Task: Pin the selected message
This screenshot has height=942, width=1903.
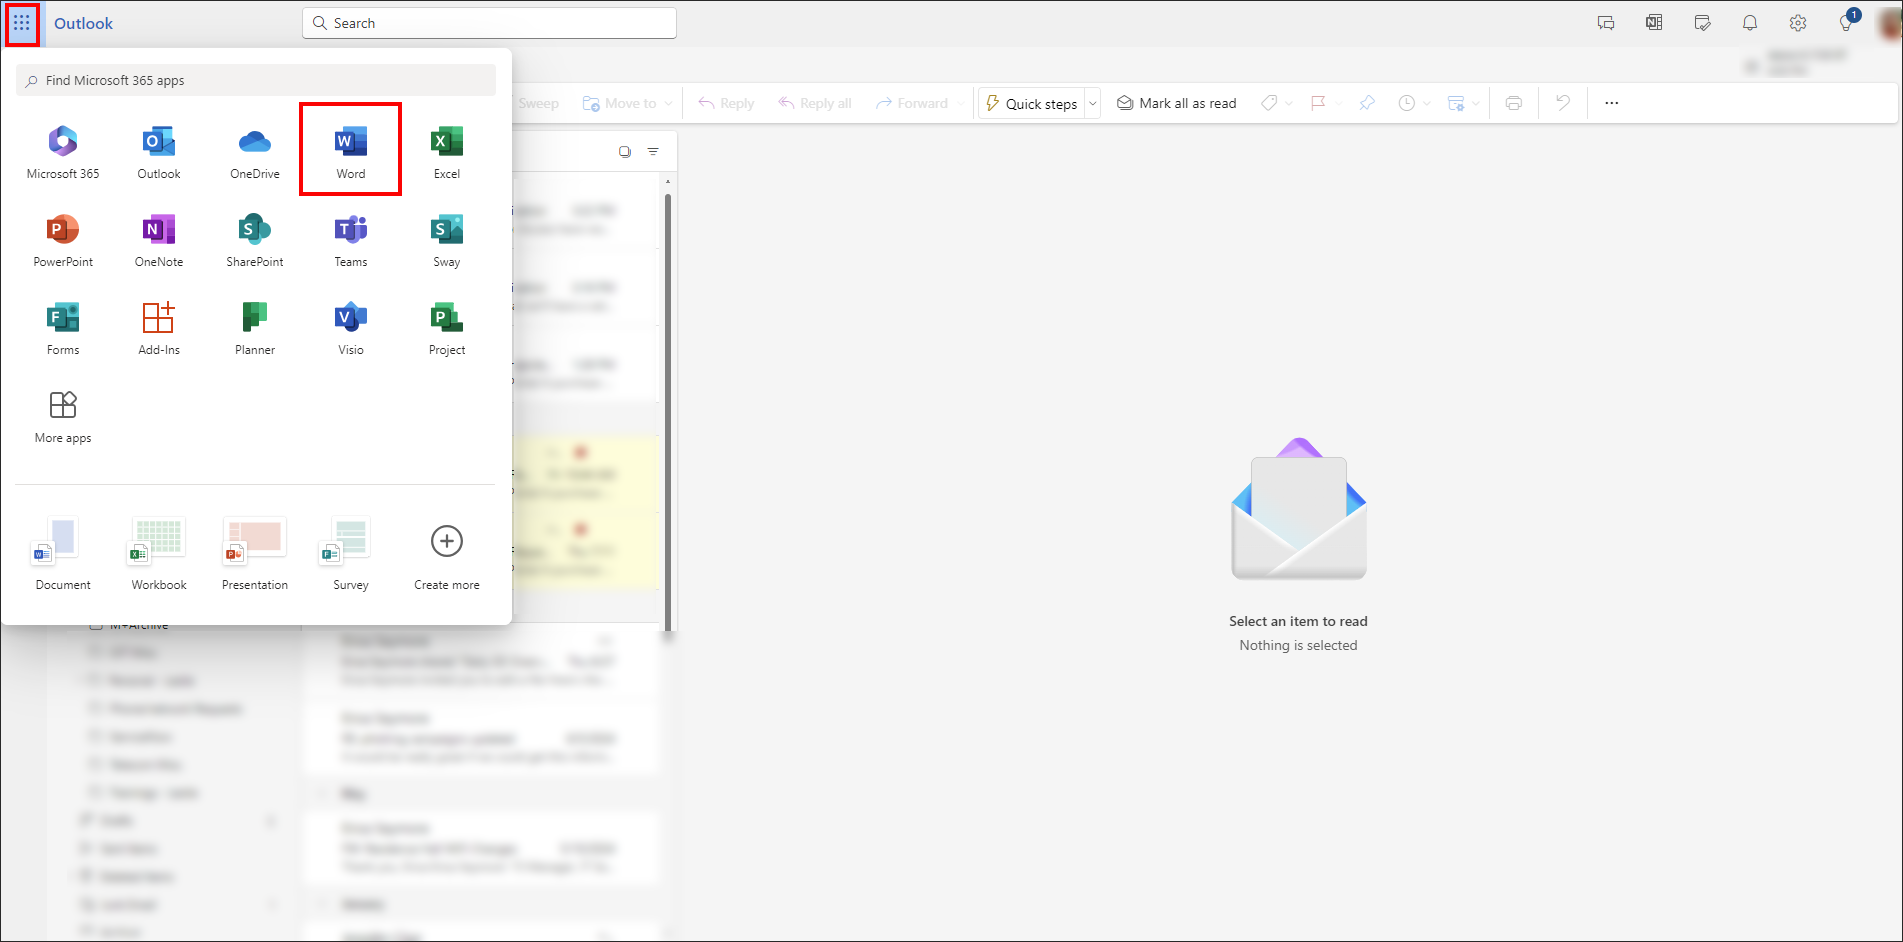Action: pyautogui.click(x=1367, y=102)
